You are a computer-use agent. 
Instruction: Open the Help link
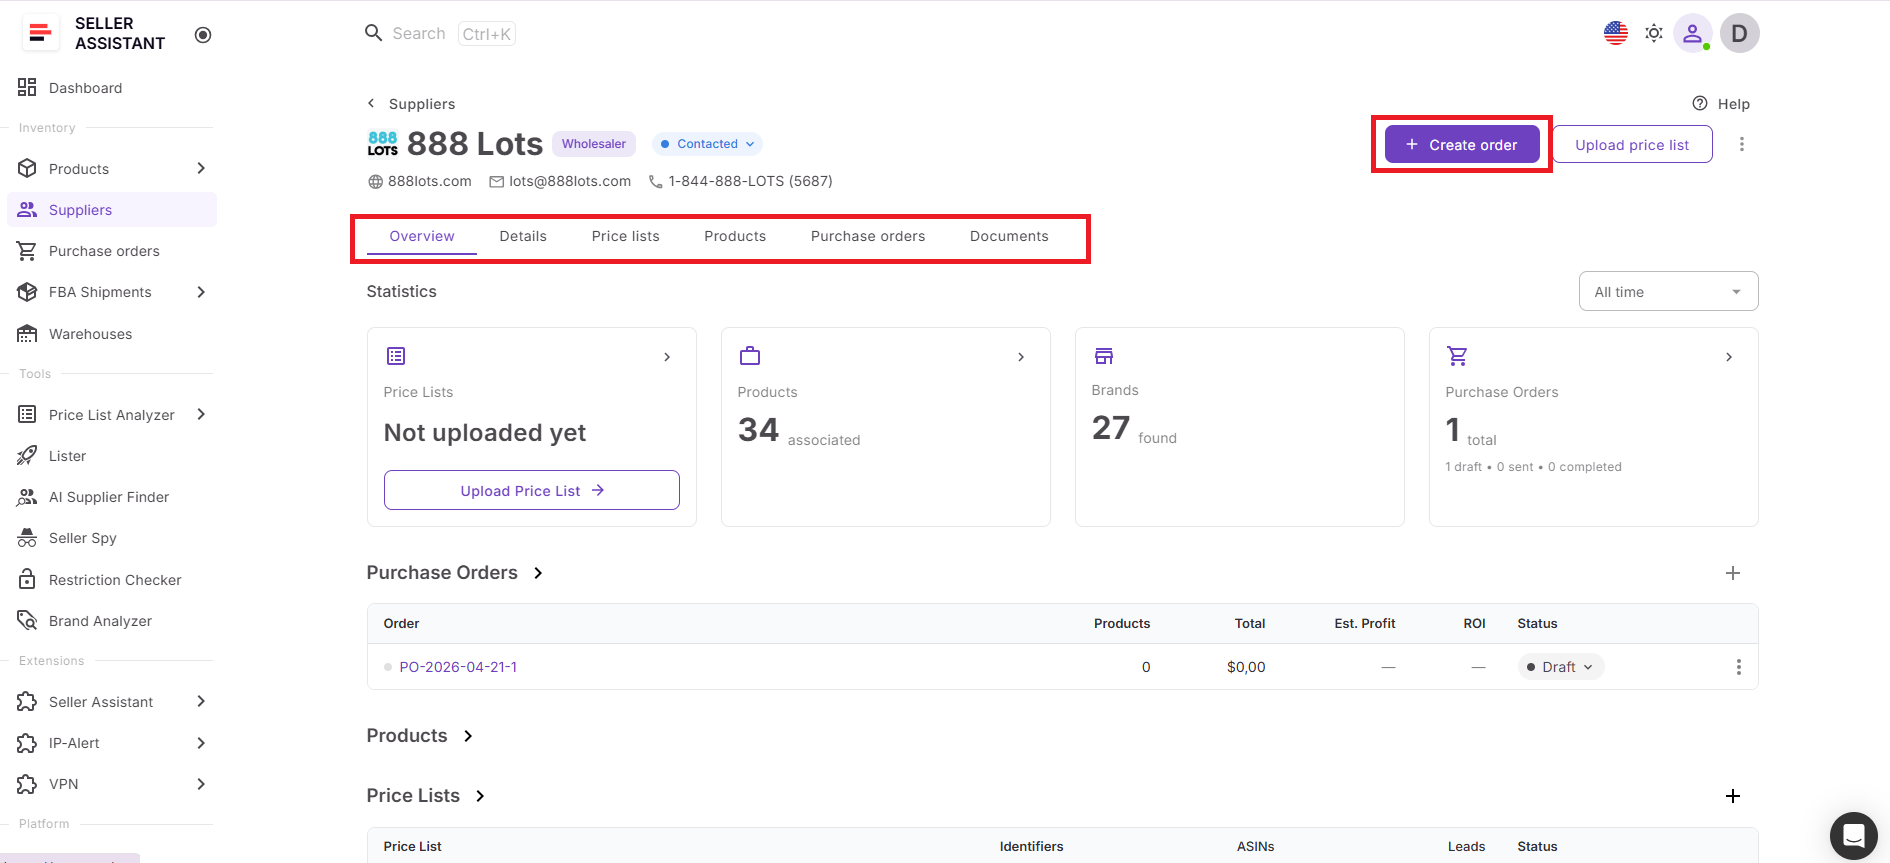point(1721,104)
